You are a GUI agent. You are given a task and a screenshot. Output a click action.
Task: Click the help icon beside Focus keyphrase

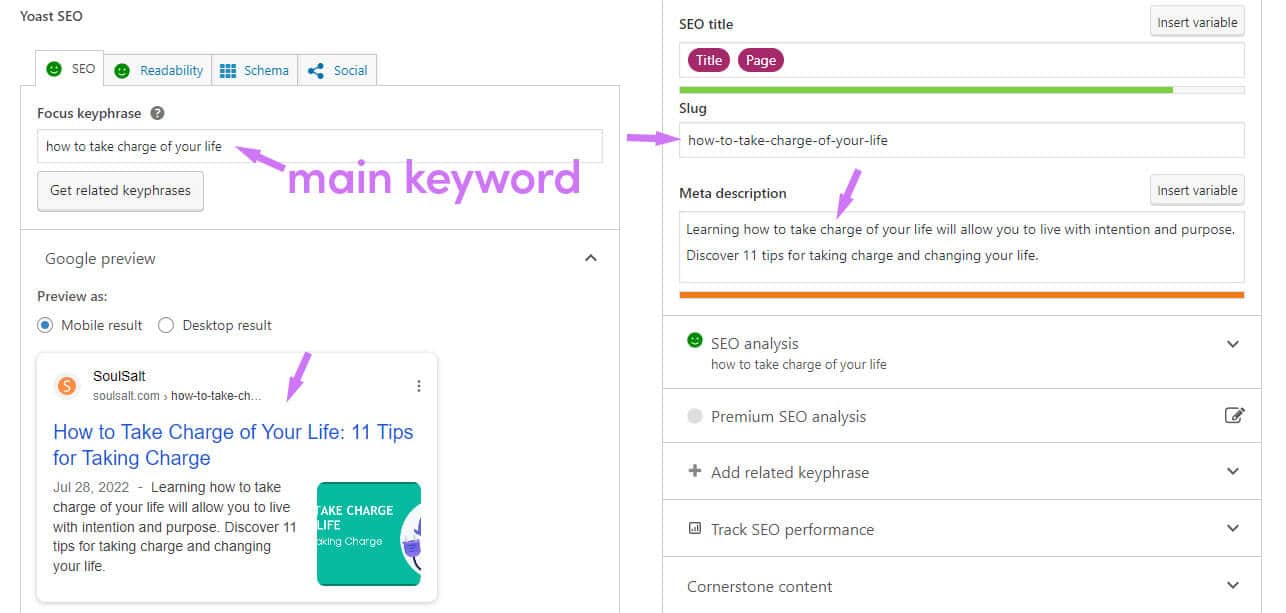coord(157,114)
